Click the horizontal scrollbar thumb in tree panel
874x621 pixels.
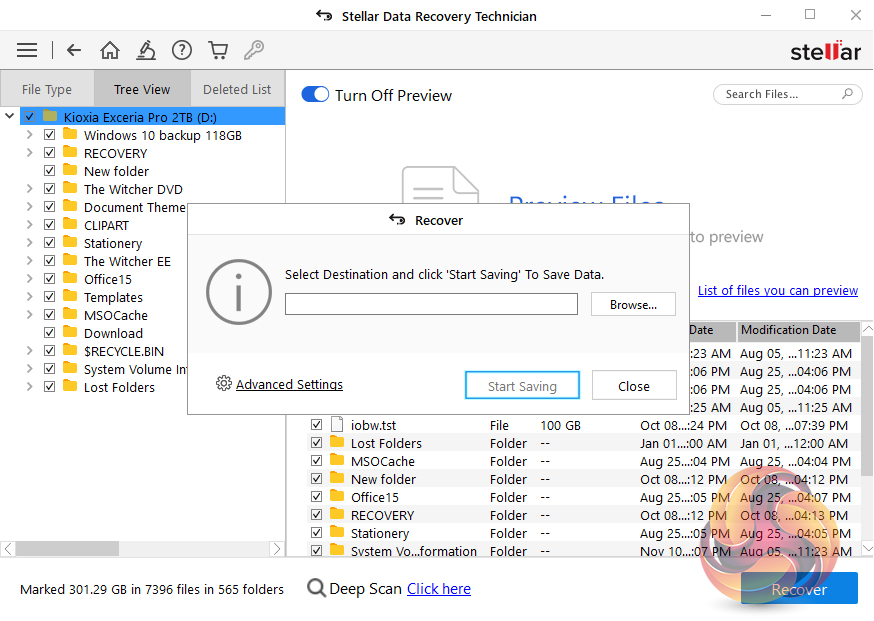click(x=67, y=549)
